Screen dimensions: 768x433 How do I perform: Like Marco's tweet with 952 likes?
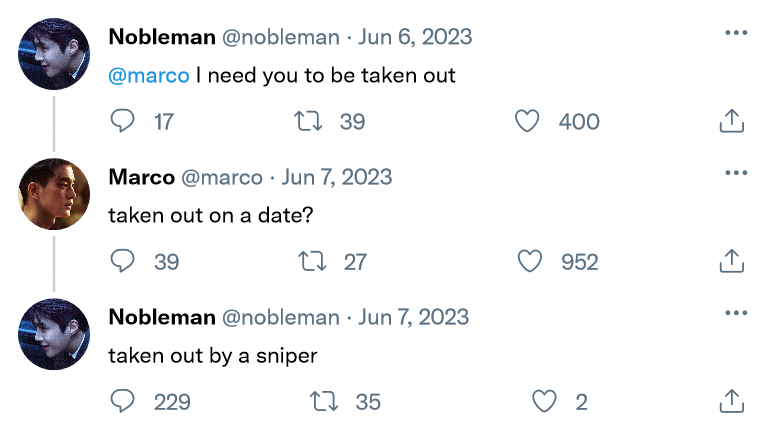pos(530,261)
